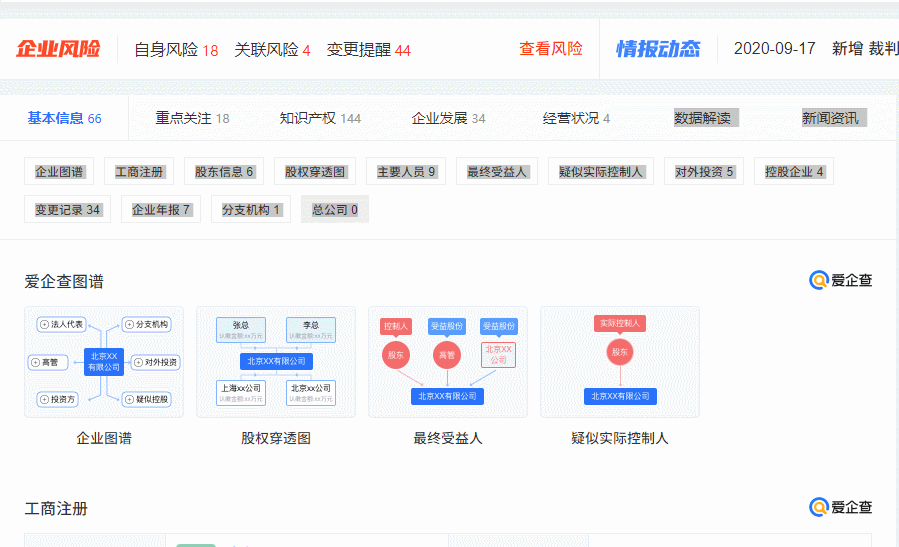Open the 最终受益人 diagram thumbnail
Image resolution: width=899 pixels, height=547 pixels.
[x=448, y=362]
